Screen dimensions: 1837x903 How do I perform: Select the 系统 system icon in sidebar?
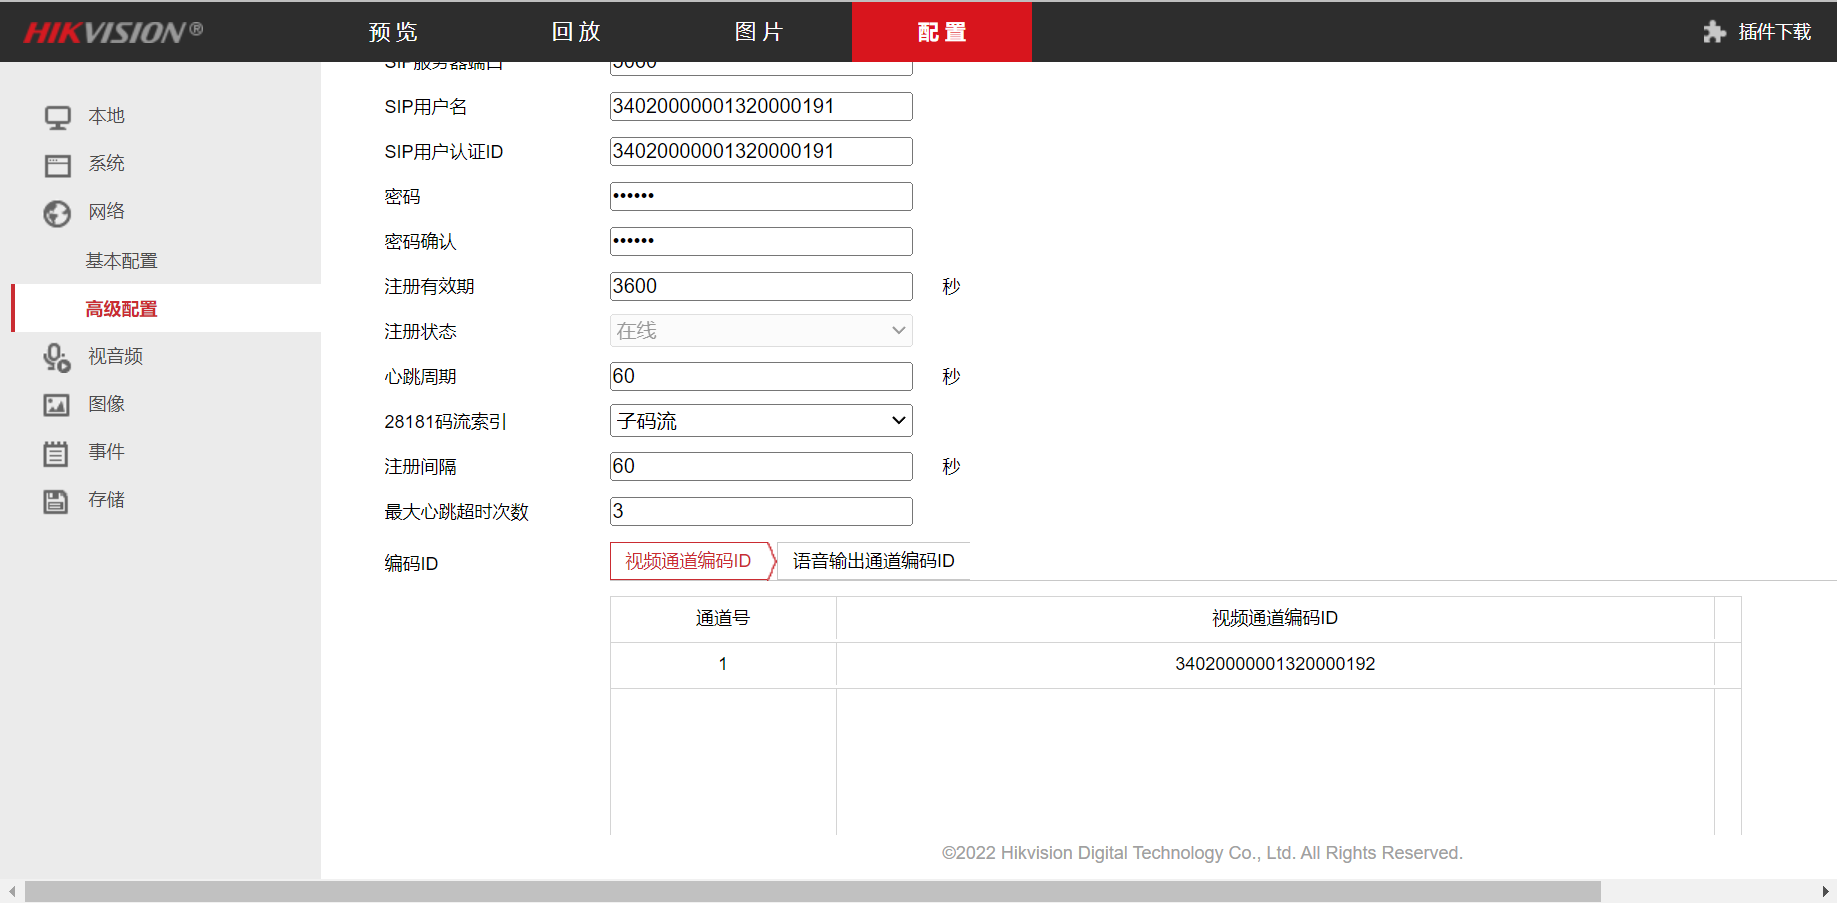point(57,164)
